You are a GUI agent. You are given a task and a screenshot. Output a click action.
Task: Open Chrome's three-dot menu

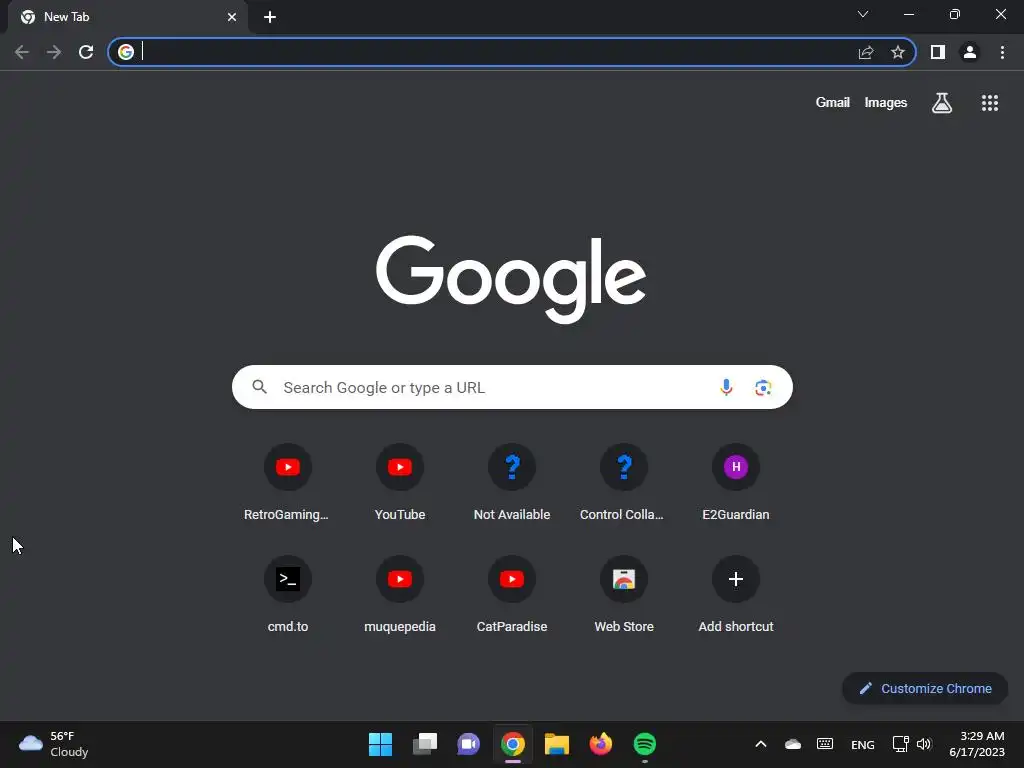(1002, 52)
